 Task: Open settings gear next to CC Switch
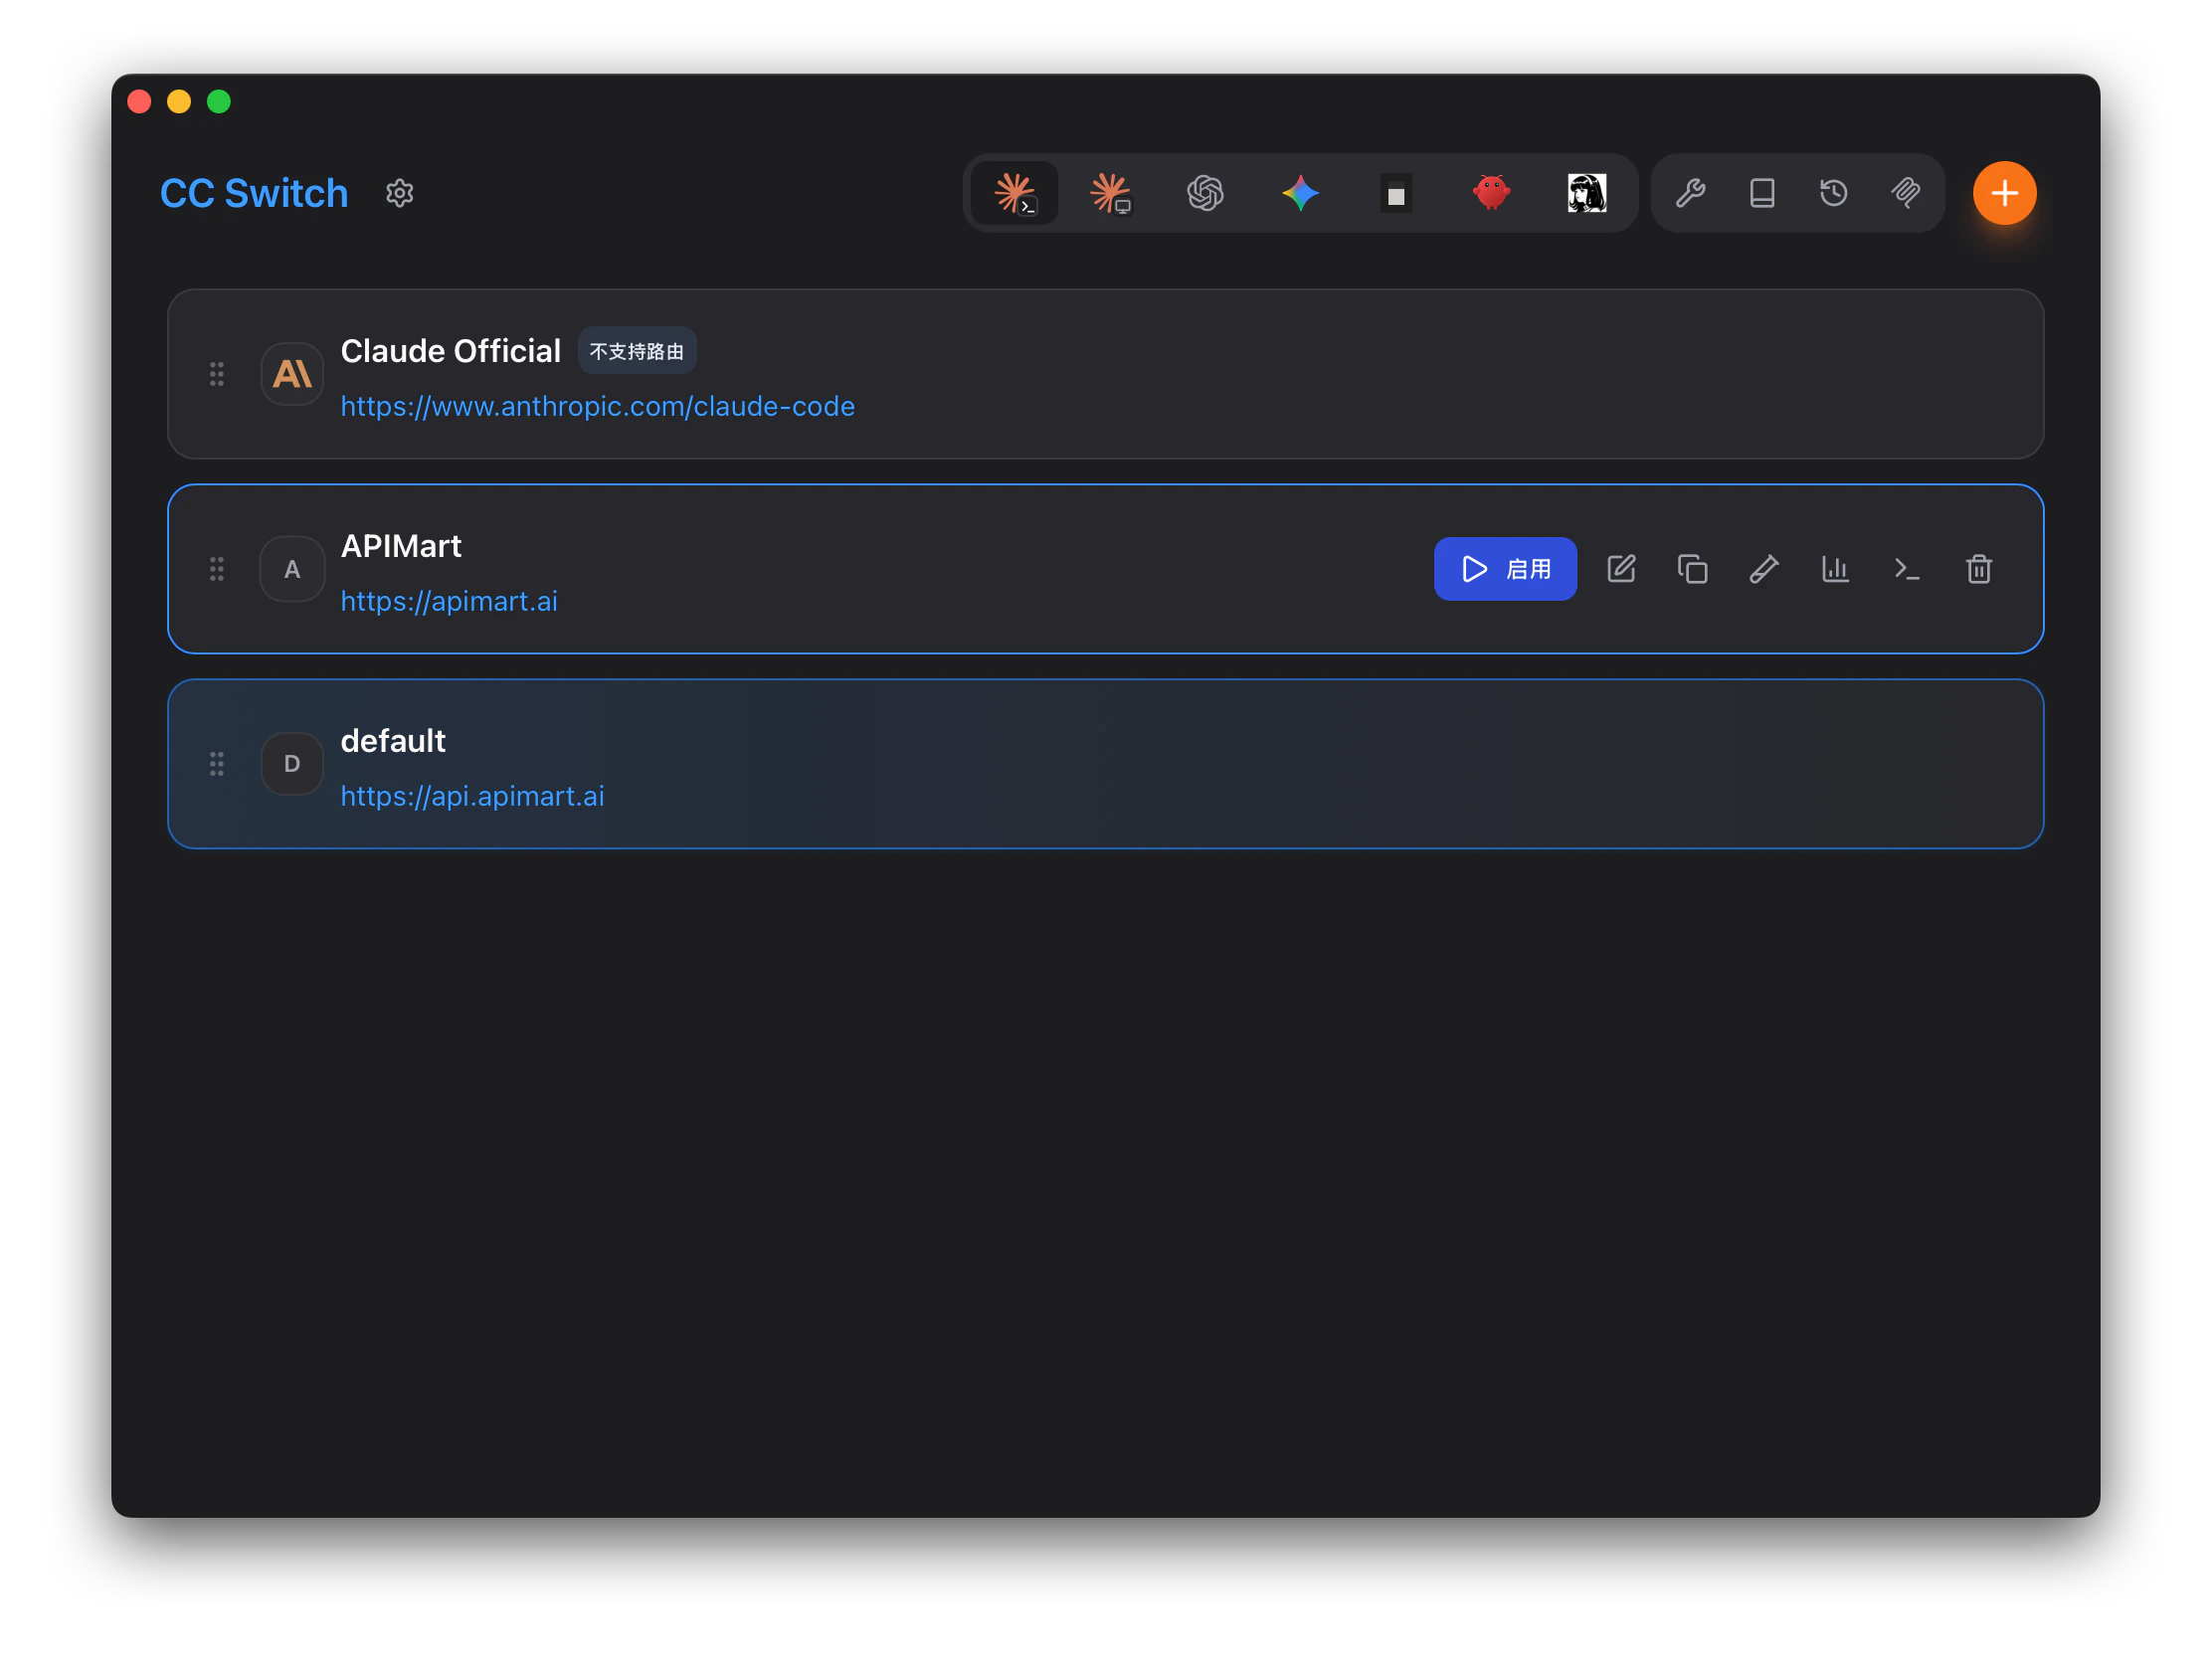pyautogui.click(x=400, y=193)
